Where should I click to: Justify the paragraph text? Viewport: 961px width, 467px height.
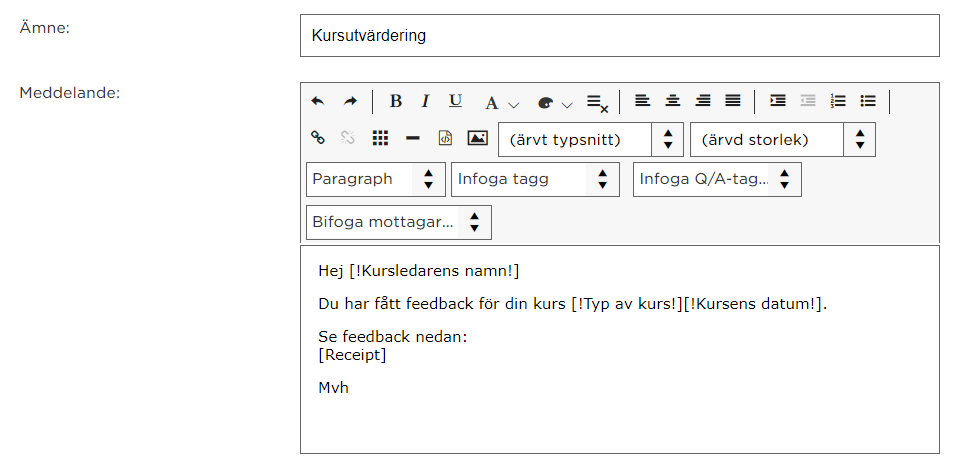(733, 101)
